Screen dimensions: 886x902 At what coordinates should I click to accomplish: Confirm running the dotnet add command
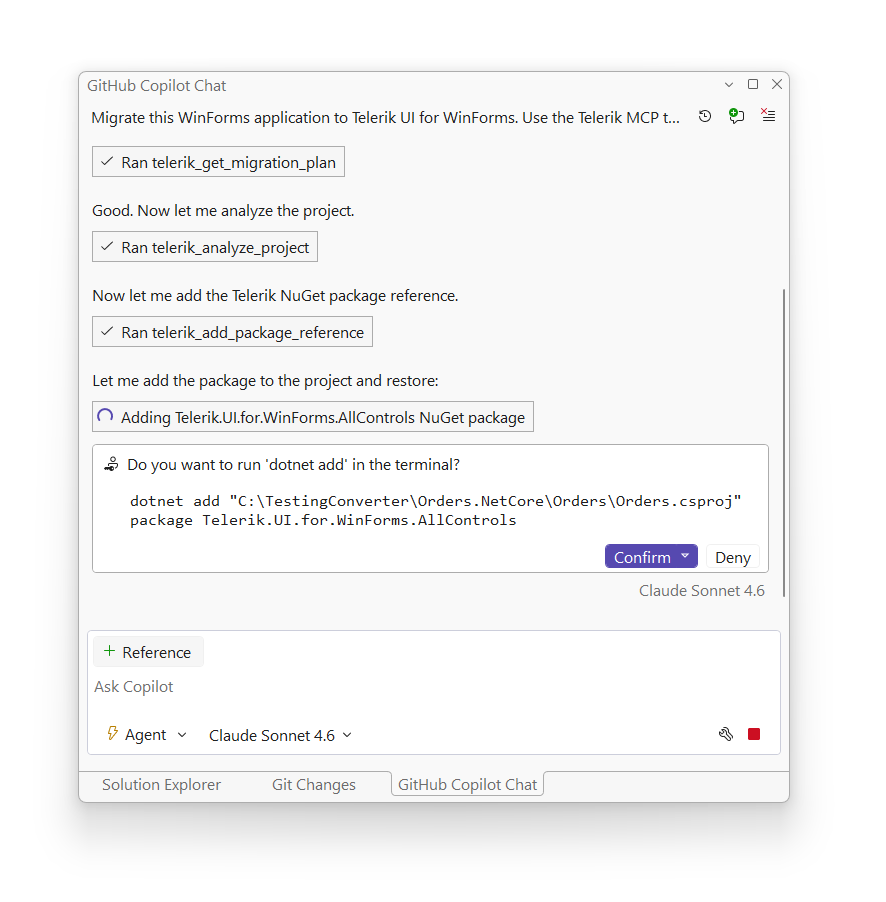pyautogui.click(x=642, y=557)
